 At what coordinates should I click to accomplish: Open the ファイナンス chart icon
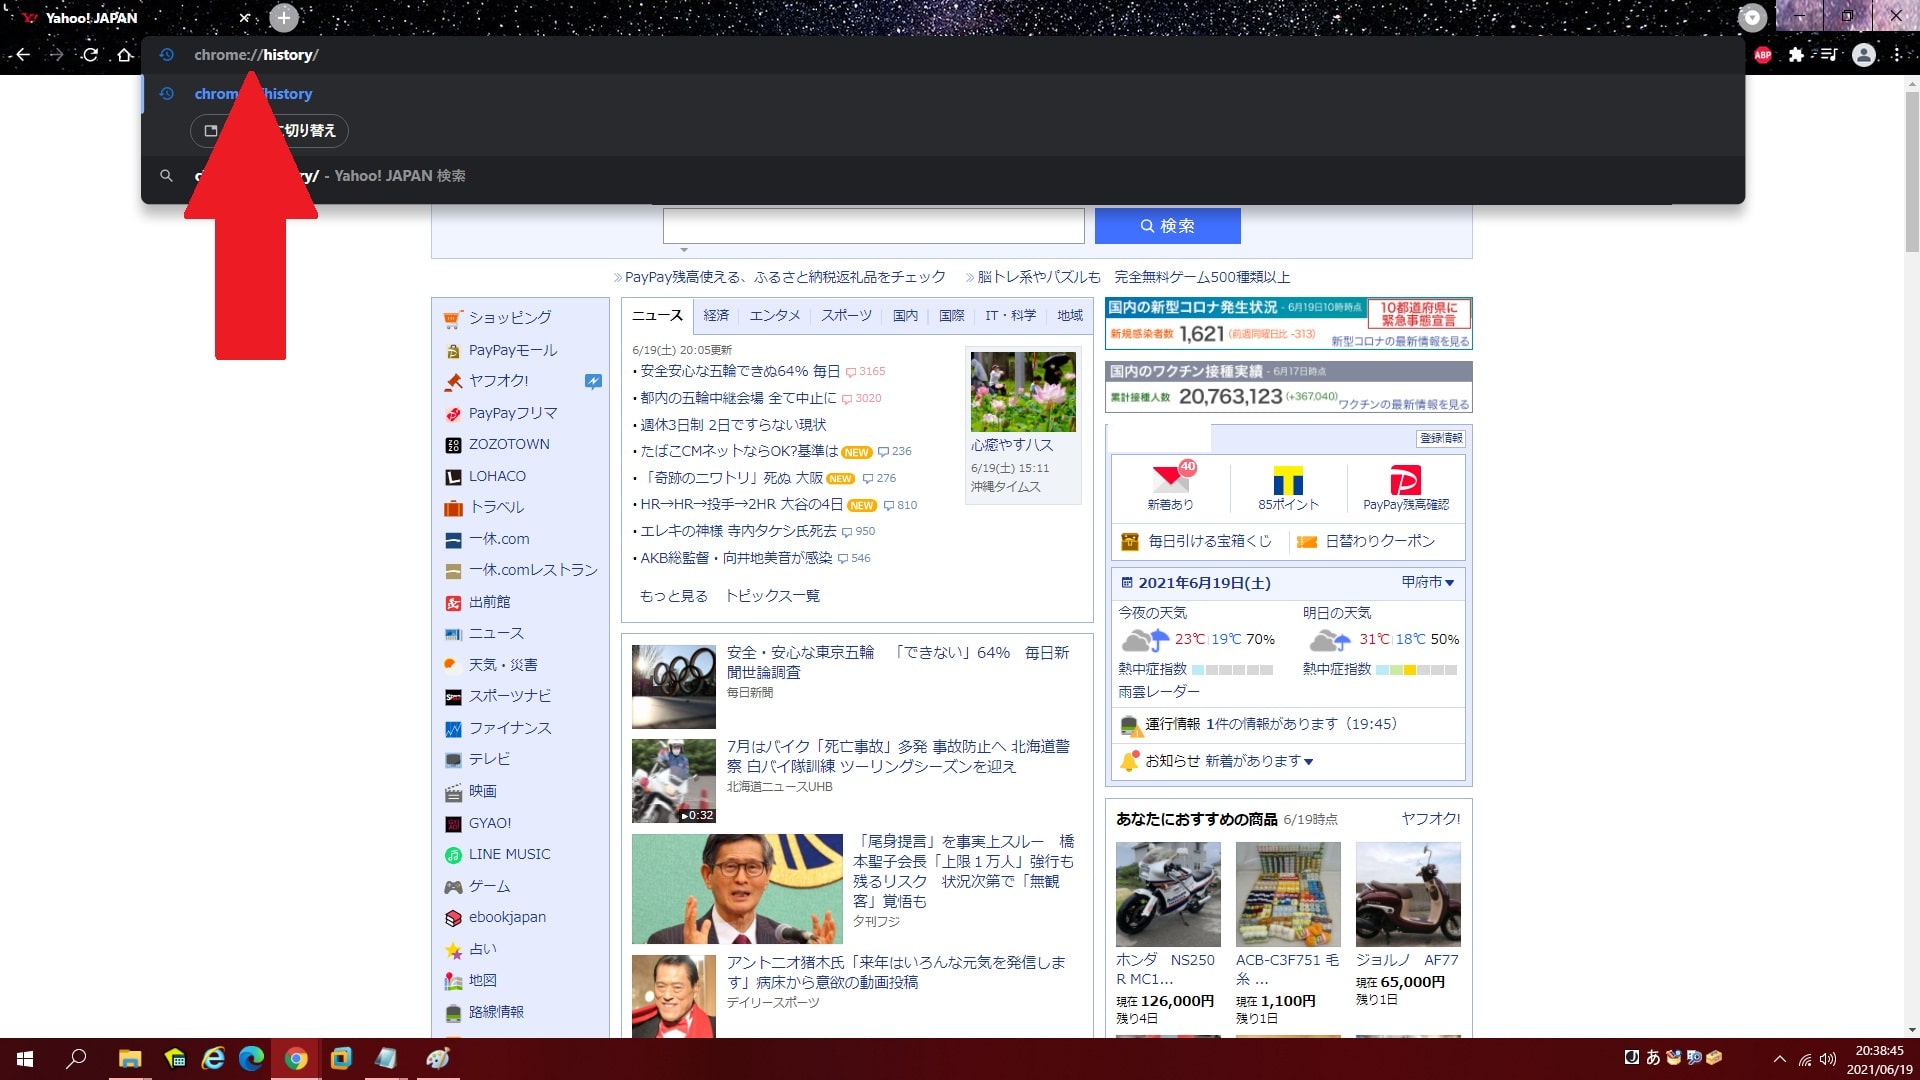453,729
